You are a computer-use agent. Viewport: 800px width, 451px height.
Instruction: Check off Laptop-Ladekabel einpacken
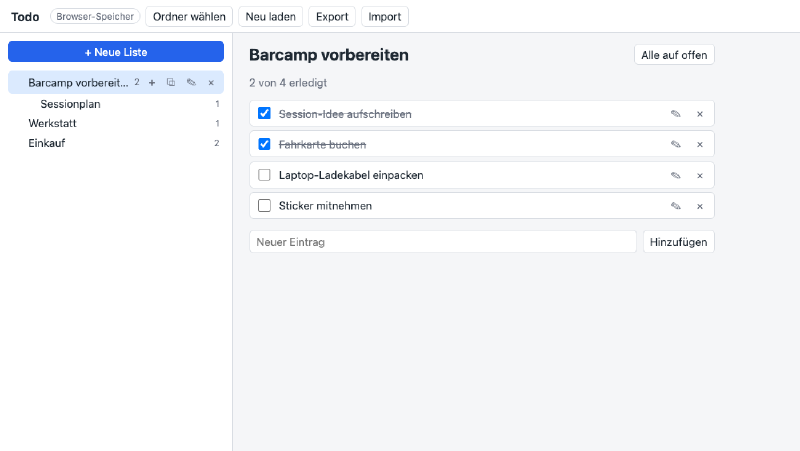pos(264,175)
